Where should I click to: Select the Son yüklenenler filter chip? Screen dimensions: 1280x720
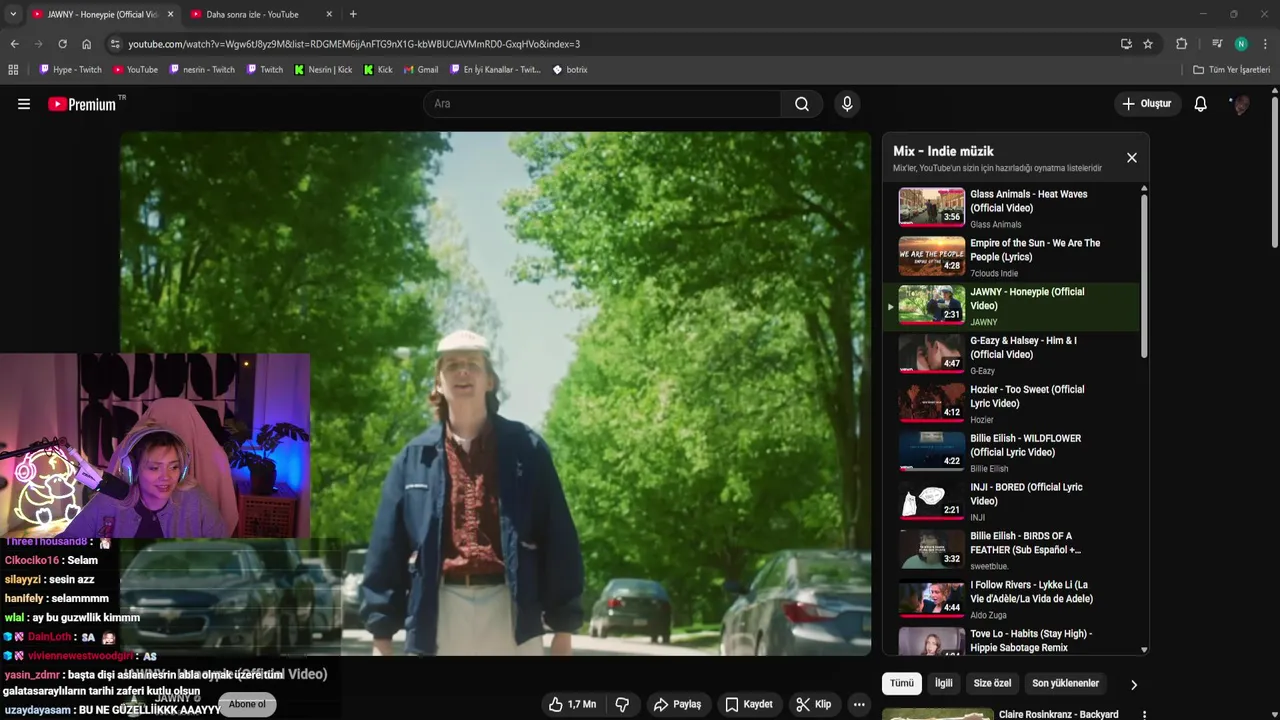pyautogui.click(x=1065, y=683)
